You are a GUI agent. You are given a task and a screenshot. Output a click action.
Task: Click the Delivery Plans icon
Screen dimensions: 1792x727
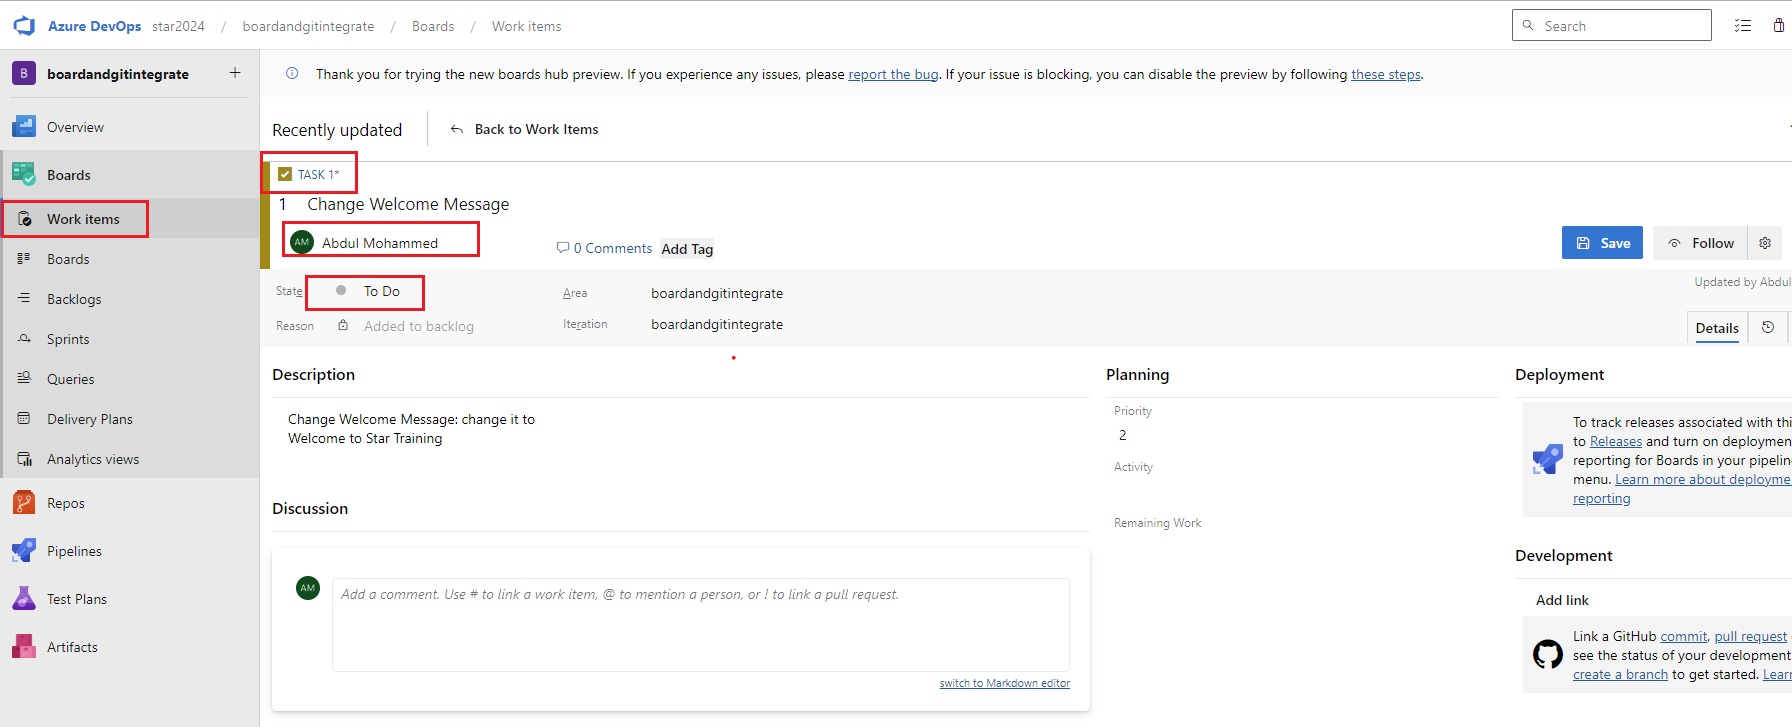[24, 418]
